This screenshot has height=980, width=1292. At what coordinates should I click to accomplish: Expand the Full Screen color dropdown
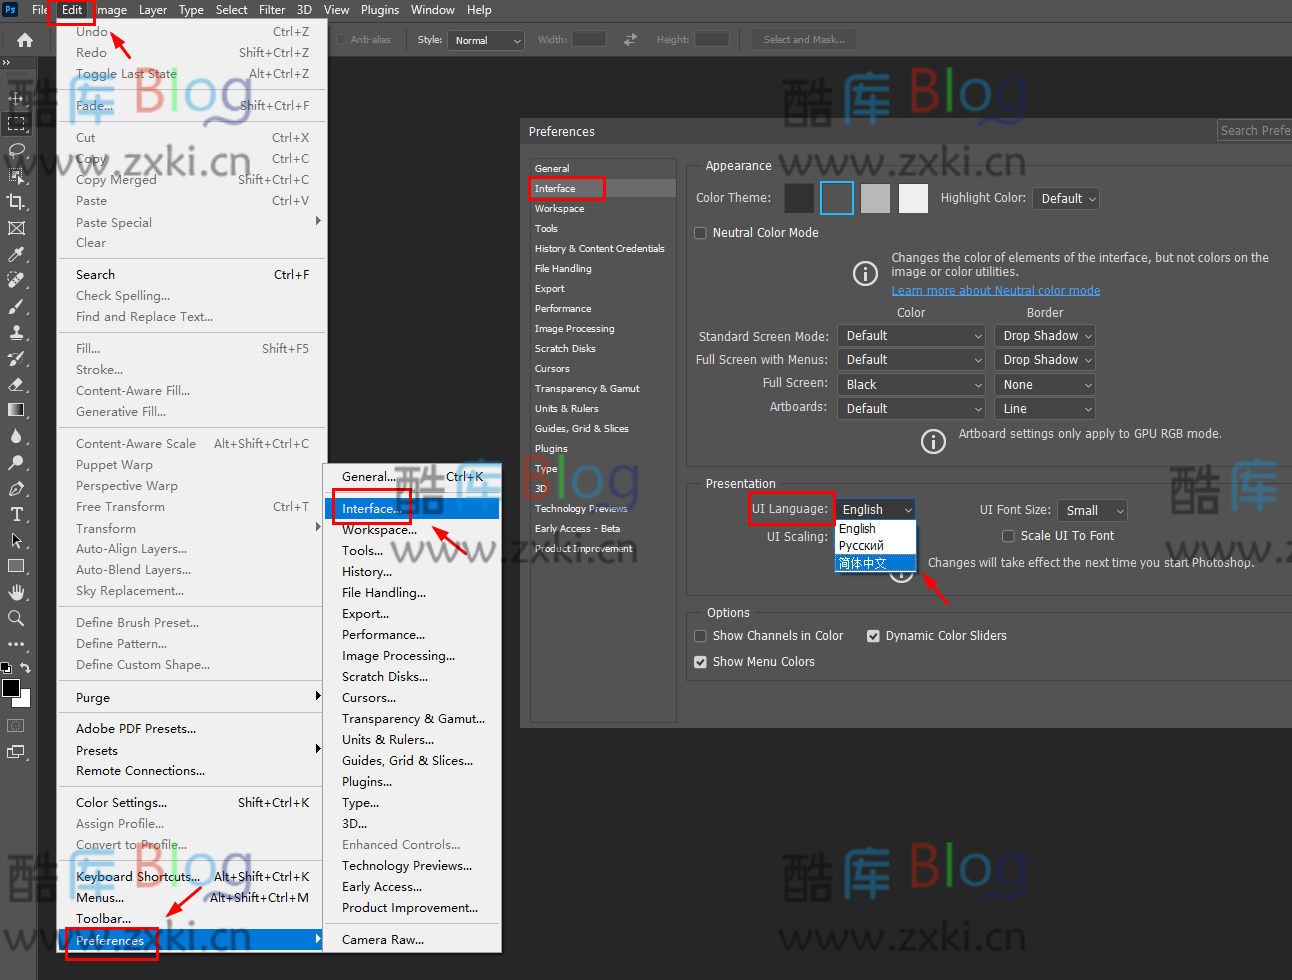(x=912, y=385)
